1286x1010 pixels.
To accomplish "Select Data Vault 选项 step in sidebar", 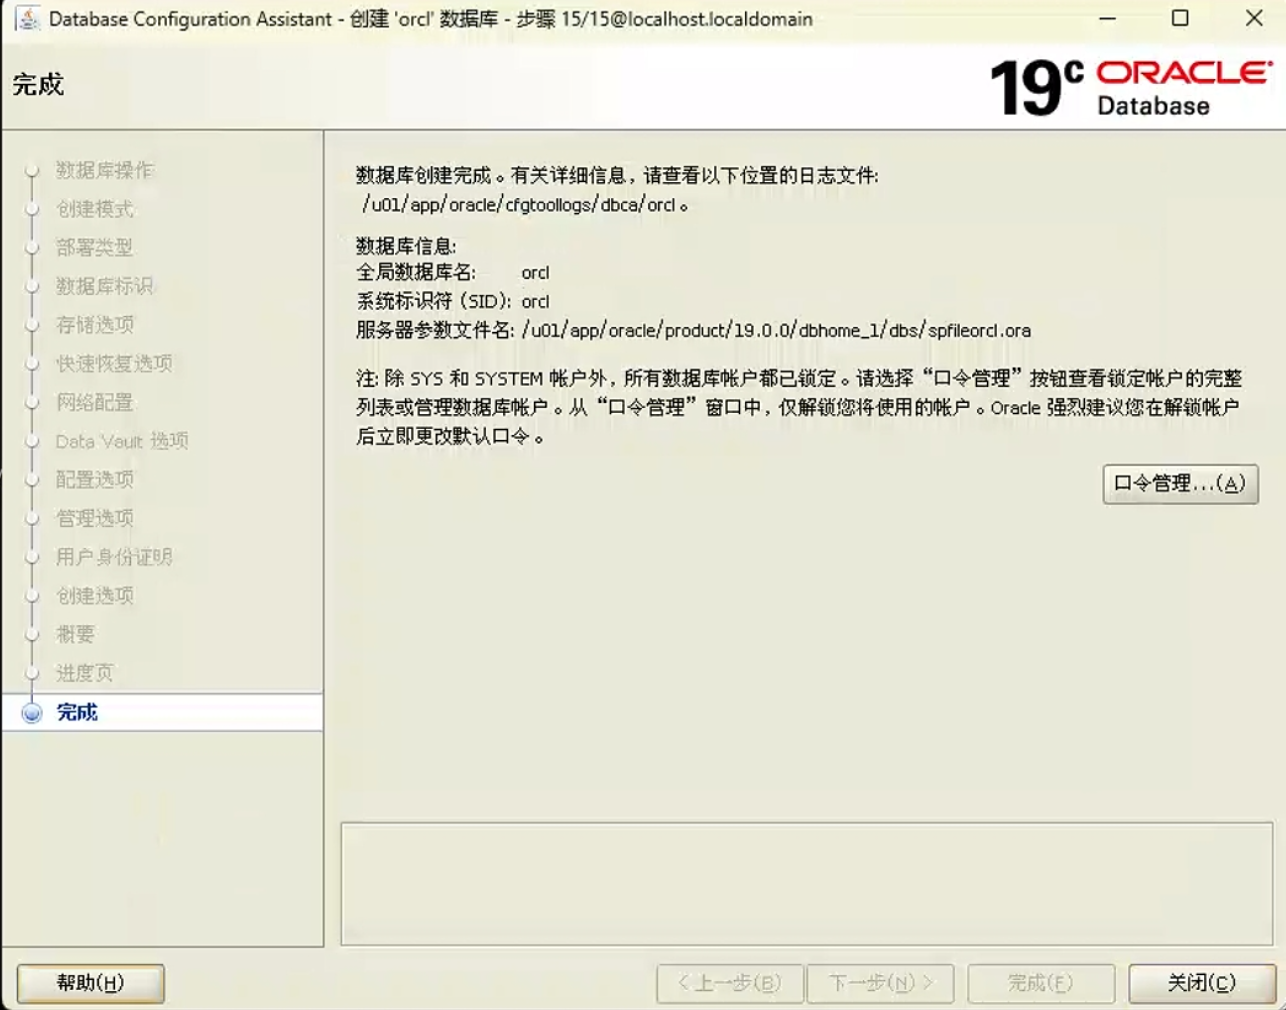I will click(x=122, y=441).
